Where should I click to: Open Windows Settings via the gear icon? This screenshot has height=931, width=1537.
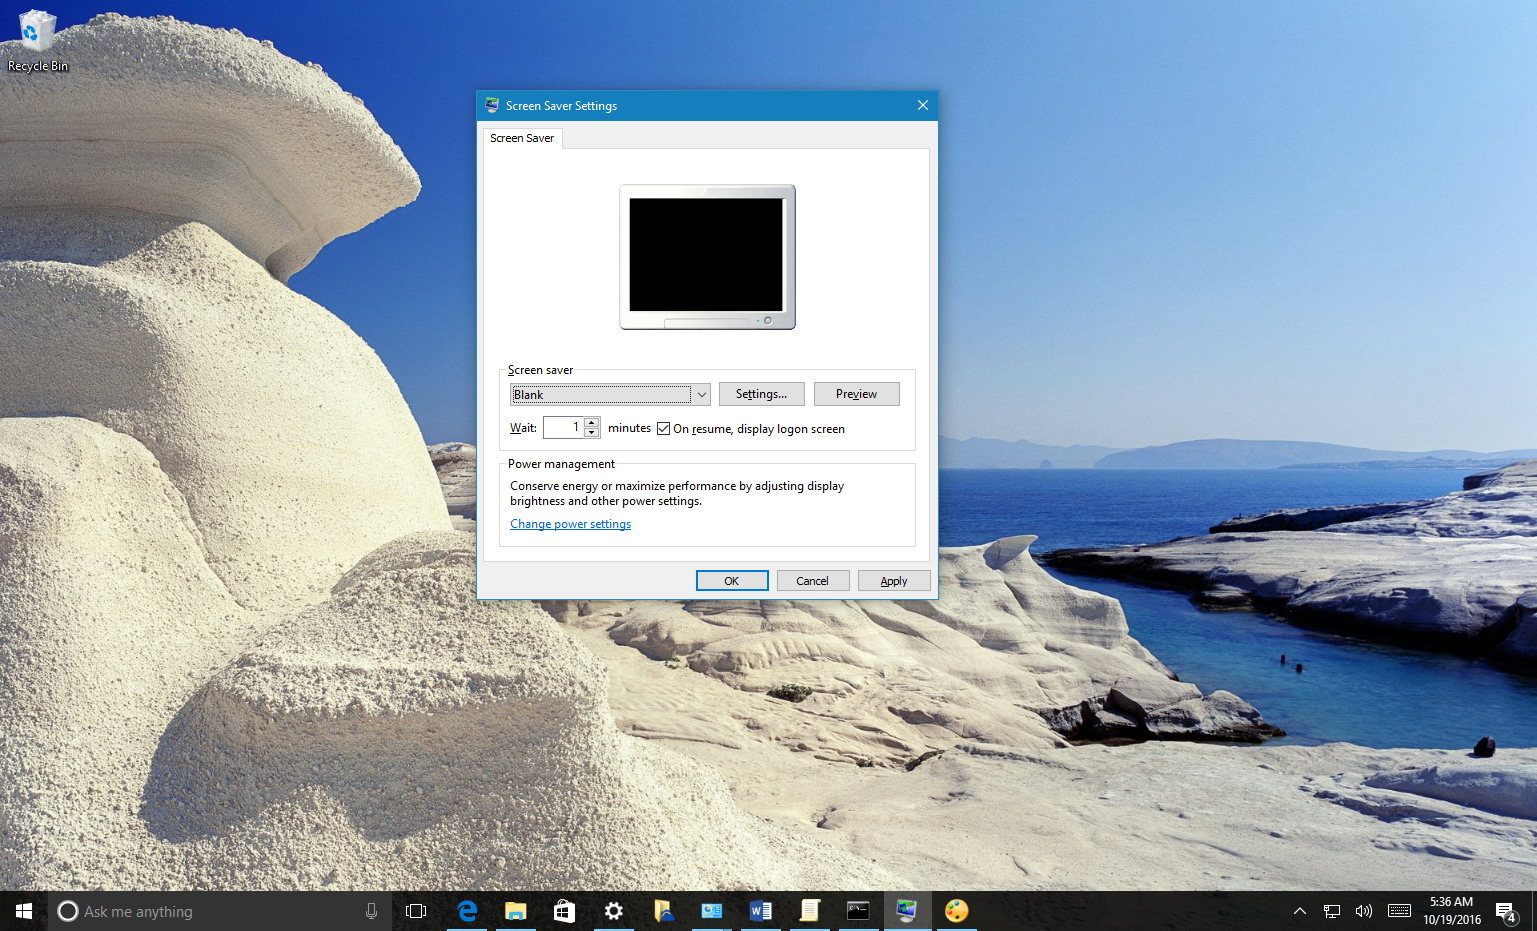pyautogui.click(x=613, y=911)
